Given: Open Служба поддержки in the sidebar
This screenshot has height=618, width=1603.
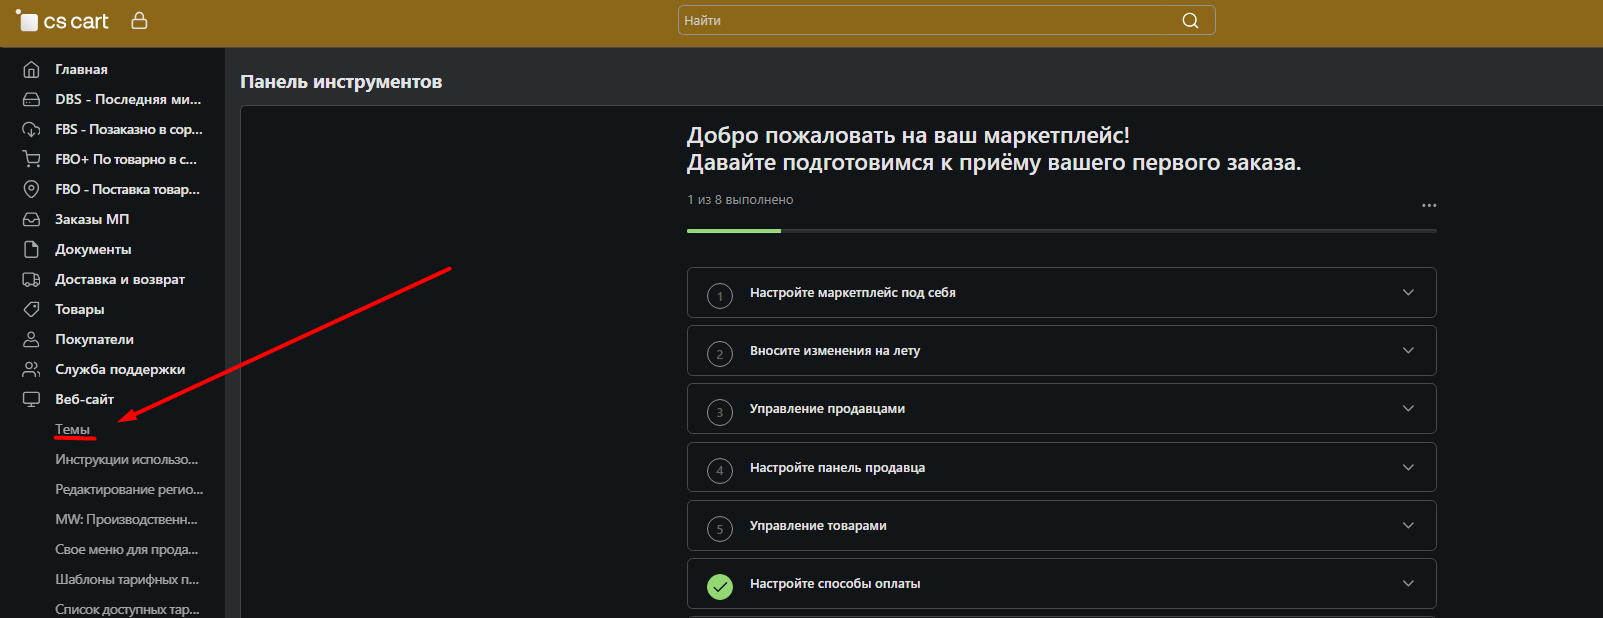Looking at the screenshot, I should tap(120, 369).
